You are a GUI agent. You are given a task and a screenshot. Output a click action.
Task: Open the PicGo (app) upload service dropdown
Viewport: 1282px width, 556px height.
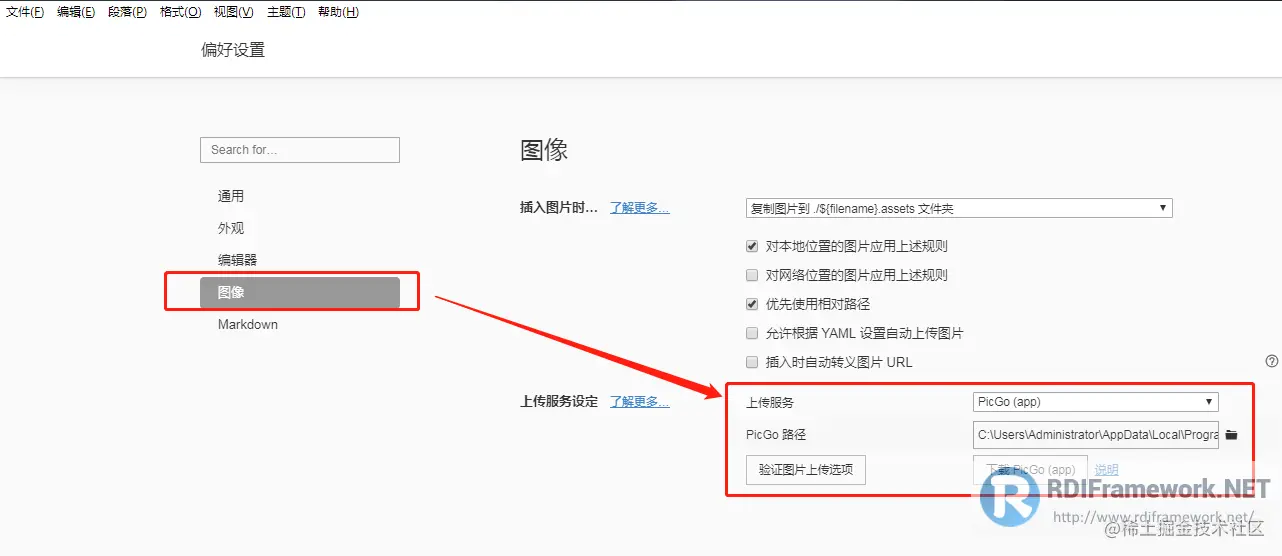(1096, 402)
